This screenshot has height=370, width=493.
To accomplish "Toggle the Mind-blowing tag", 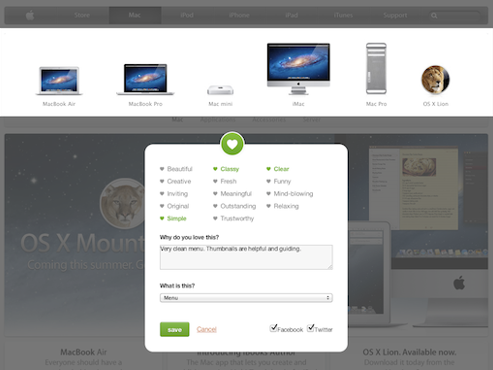I will pos(290,194).
